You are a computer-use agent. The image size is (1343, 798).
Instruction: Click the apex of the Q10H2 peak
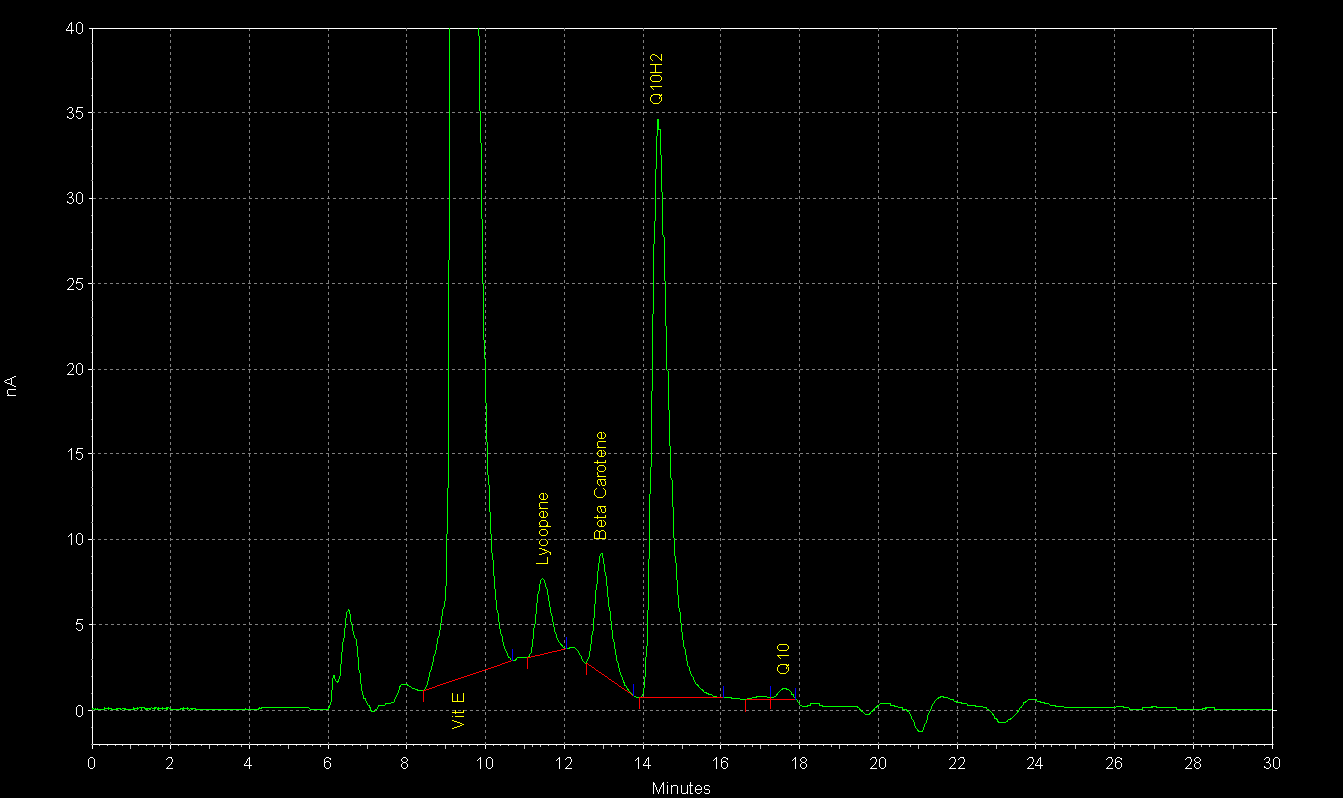click(658, 120)
